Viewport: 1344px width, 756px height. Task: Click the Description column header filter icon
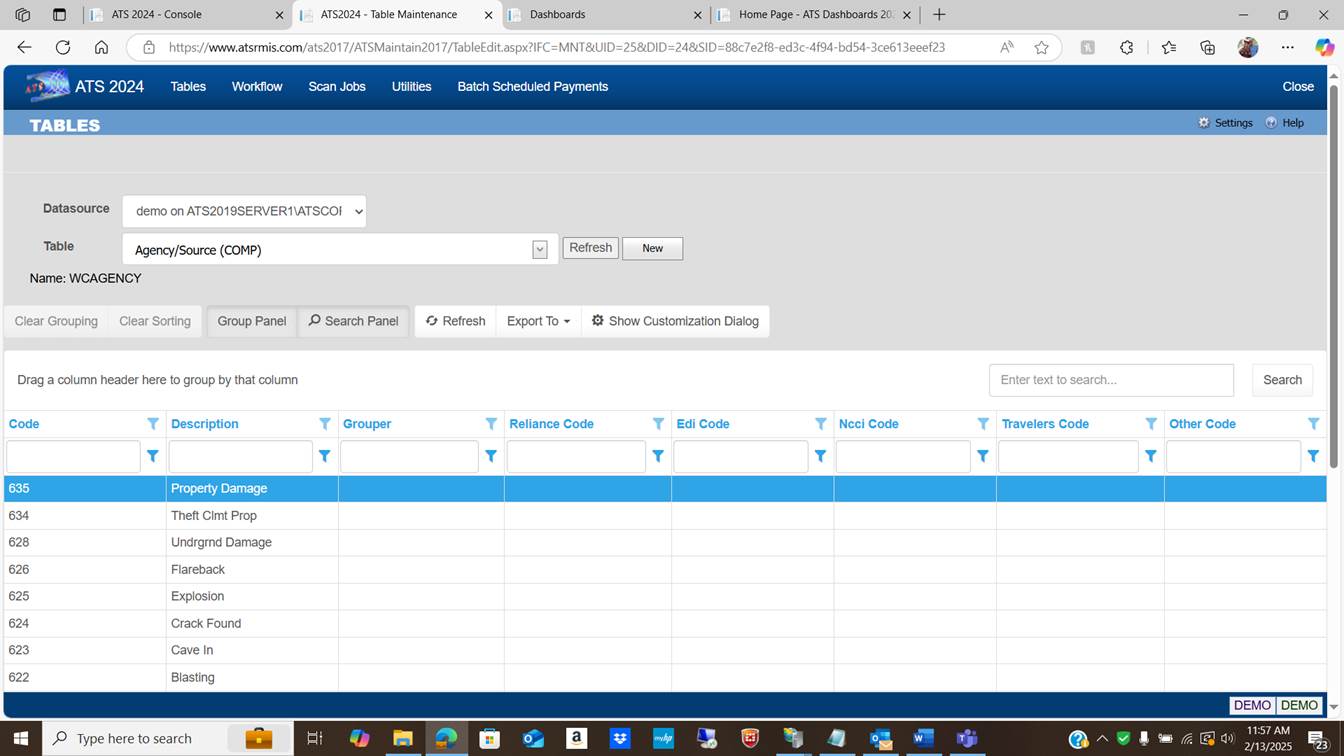tap(325, 424)
